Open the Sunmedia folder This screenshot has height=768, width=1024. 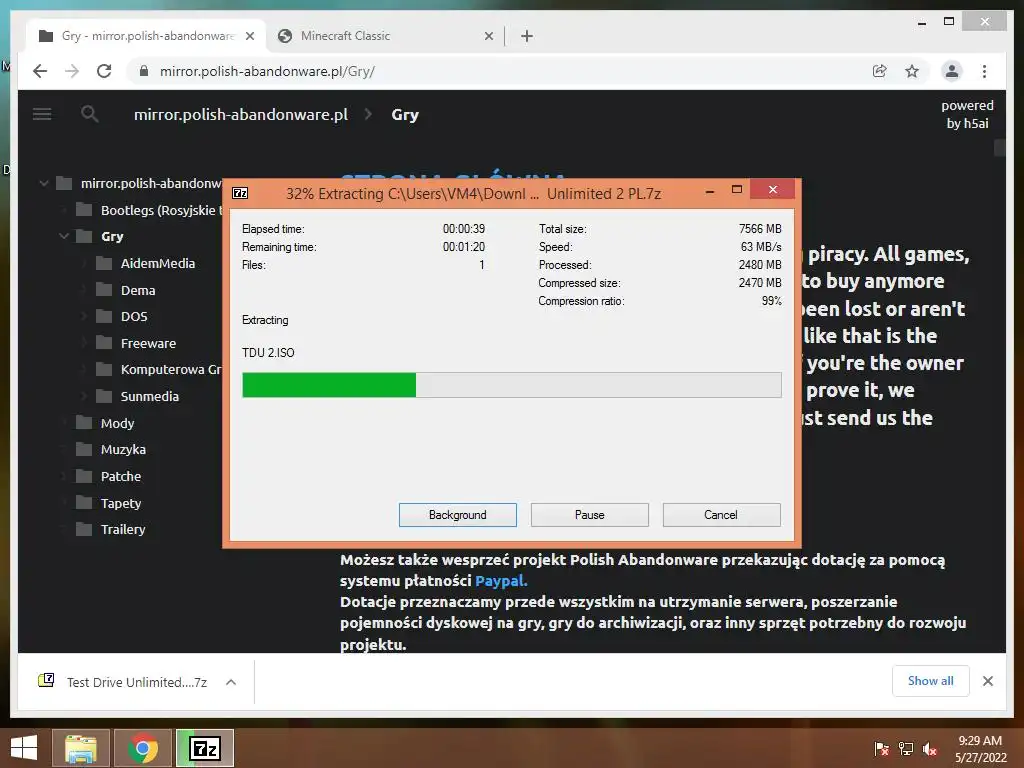[150, 396]
